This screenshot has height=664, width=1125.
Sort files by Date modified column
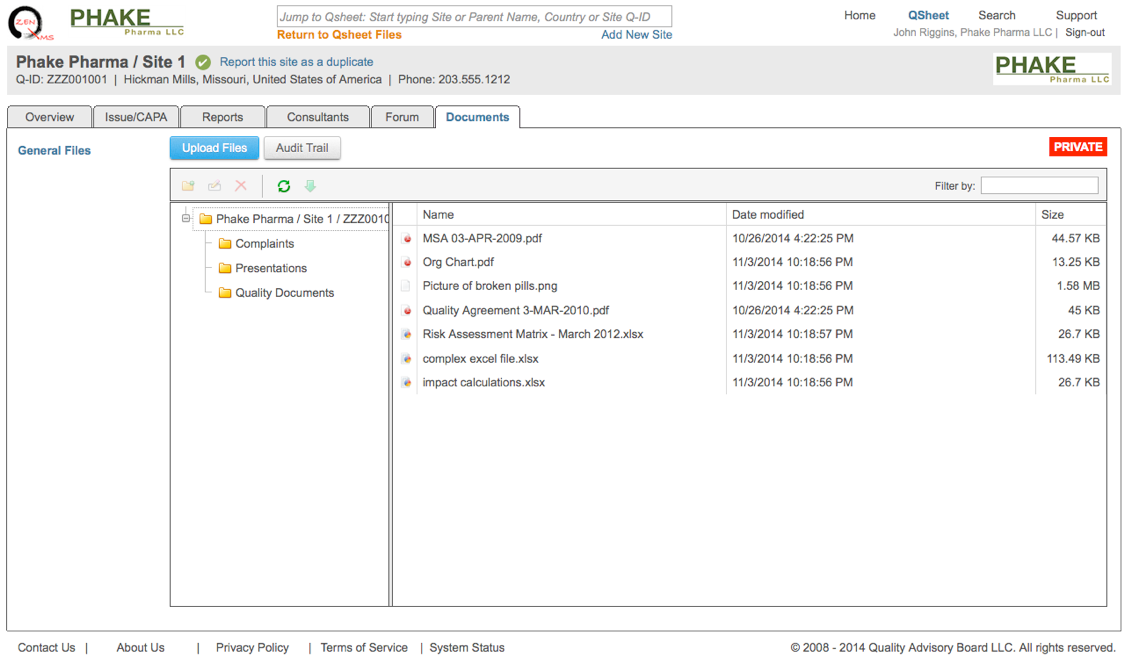[x=768, y=215]
